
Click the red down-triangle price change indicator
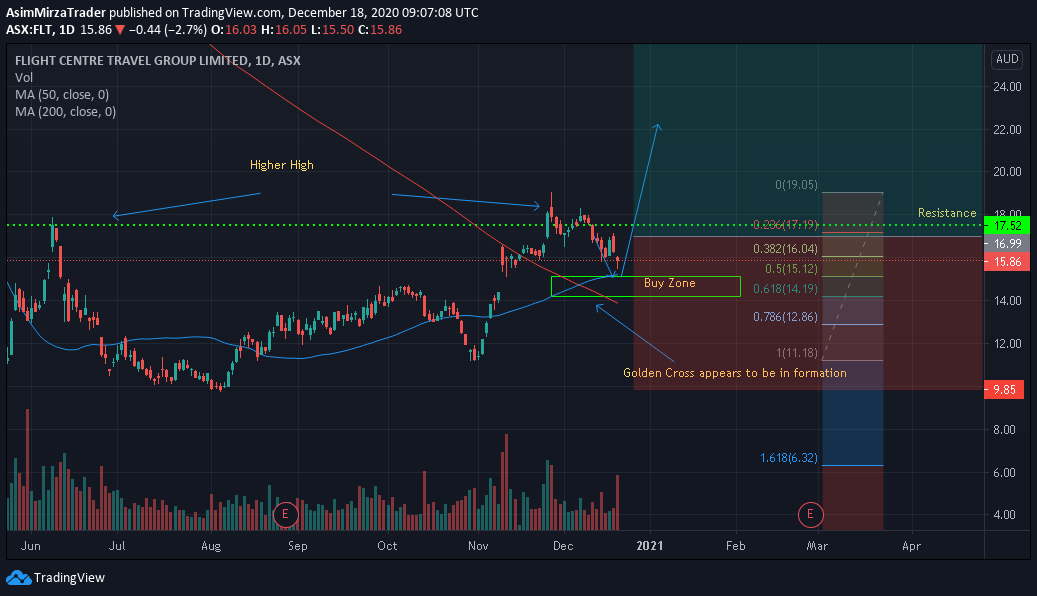[x=120, y=30]
